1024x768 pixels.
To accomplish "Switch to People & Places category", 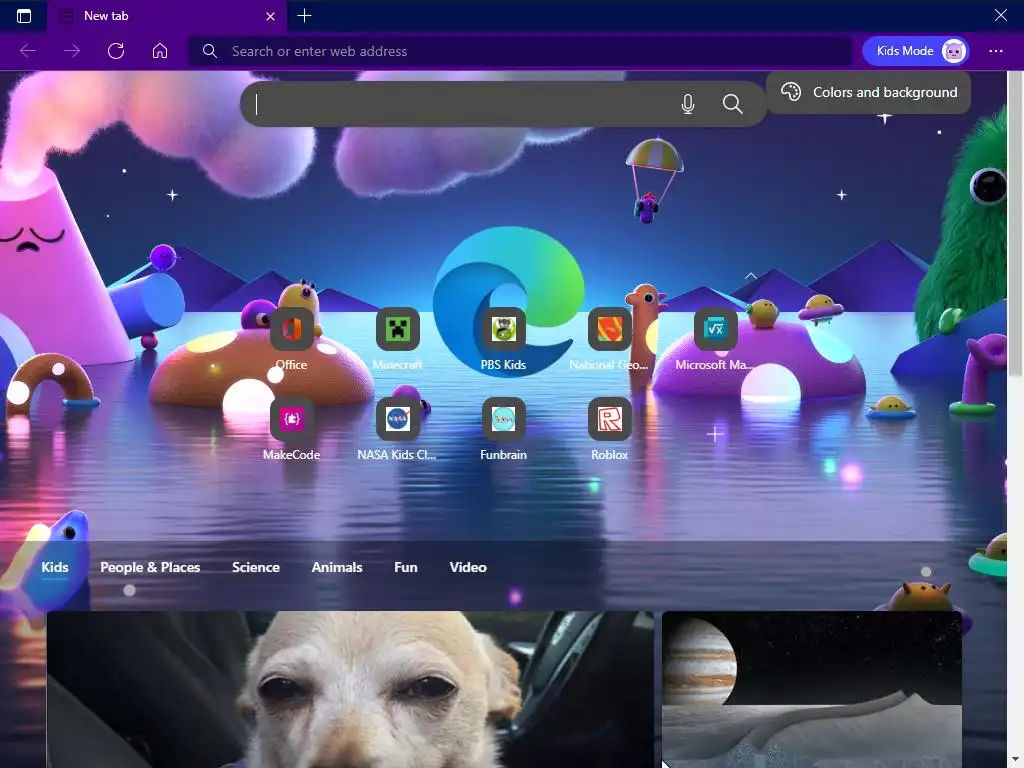I will pos(150,567).
